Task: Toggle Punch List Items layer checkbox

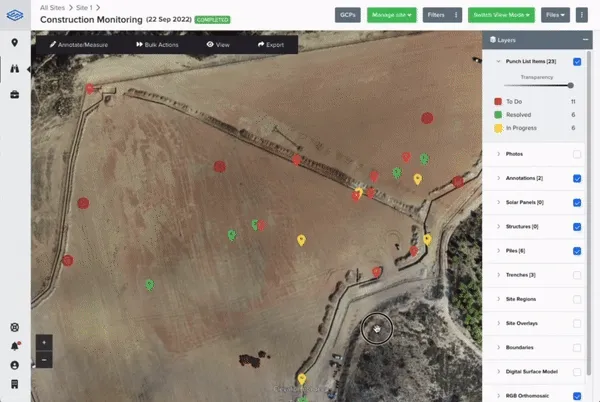Action: coord(577,62)
